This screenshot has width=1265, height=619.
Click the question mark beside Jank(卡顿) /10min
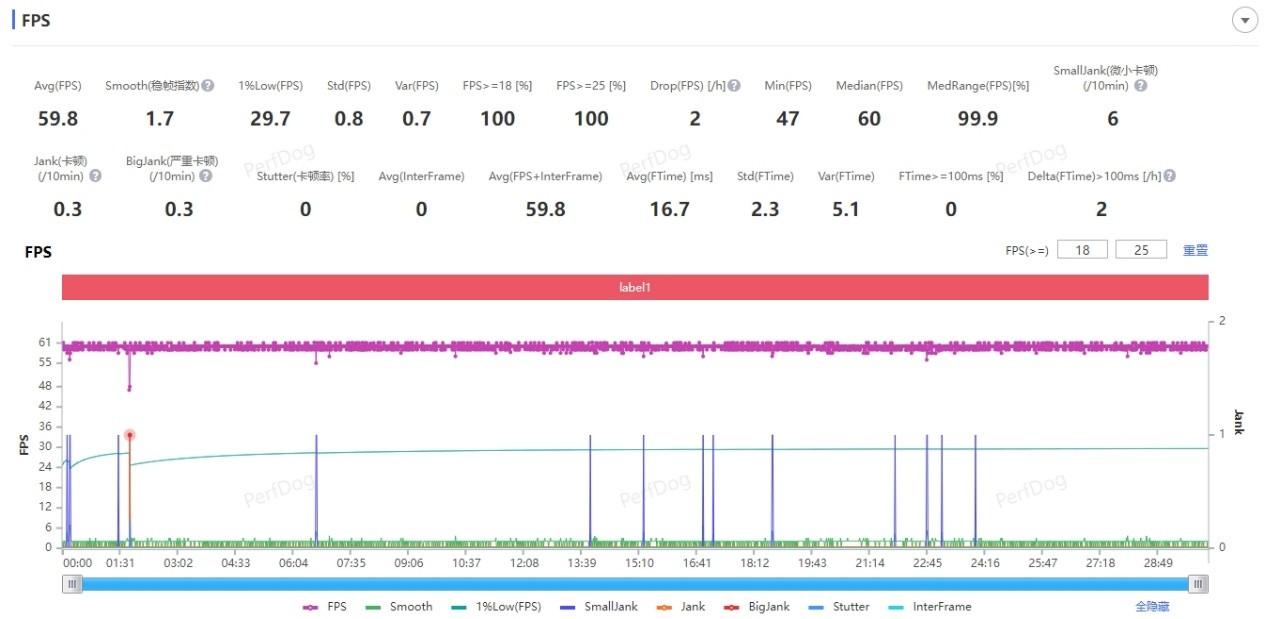(x=95, y=176)
